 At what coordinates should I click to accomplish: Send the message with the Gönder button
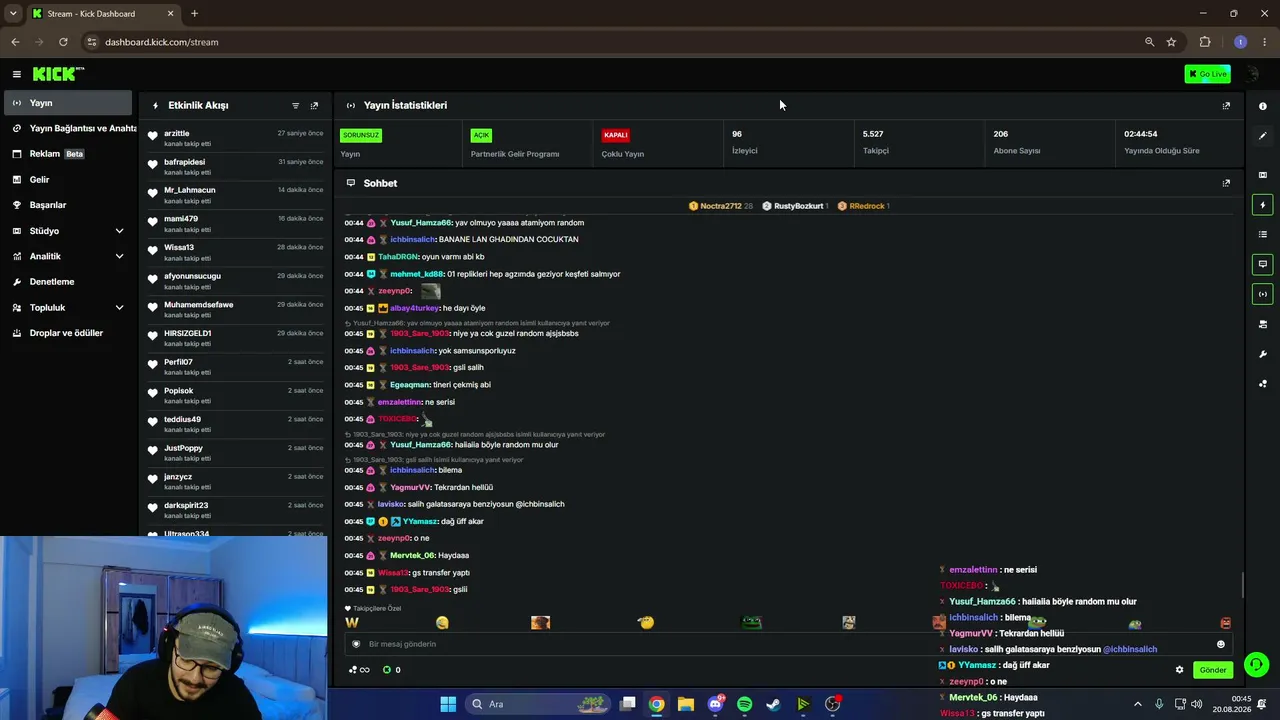tap(1213, 670)
